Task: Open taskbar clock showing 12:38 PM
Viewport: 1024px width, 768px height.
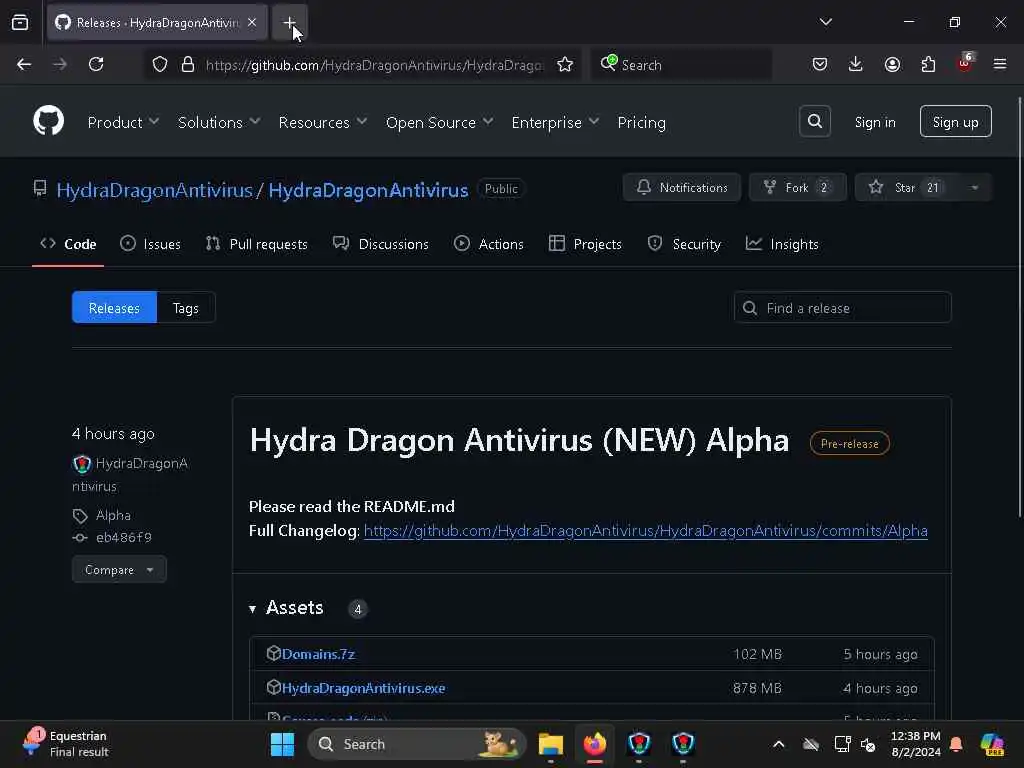Action: point(916,744)
